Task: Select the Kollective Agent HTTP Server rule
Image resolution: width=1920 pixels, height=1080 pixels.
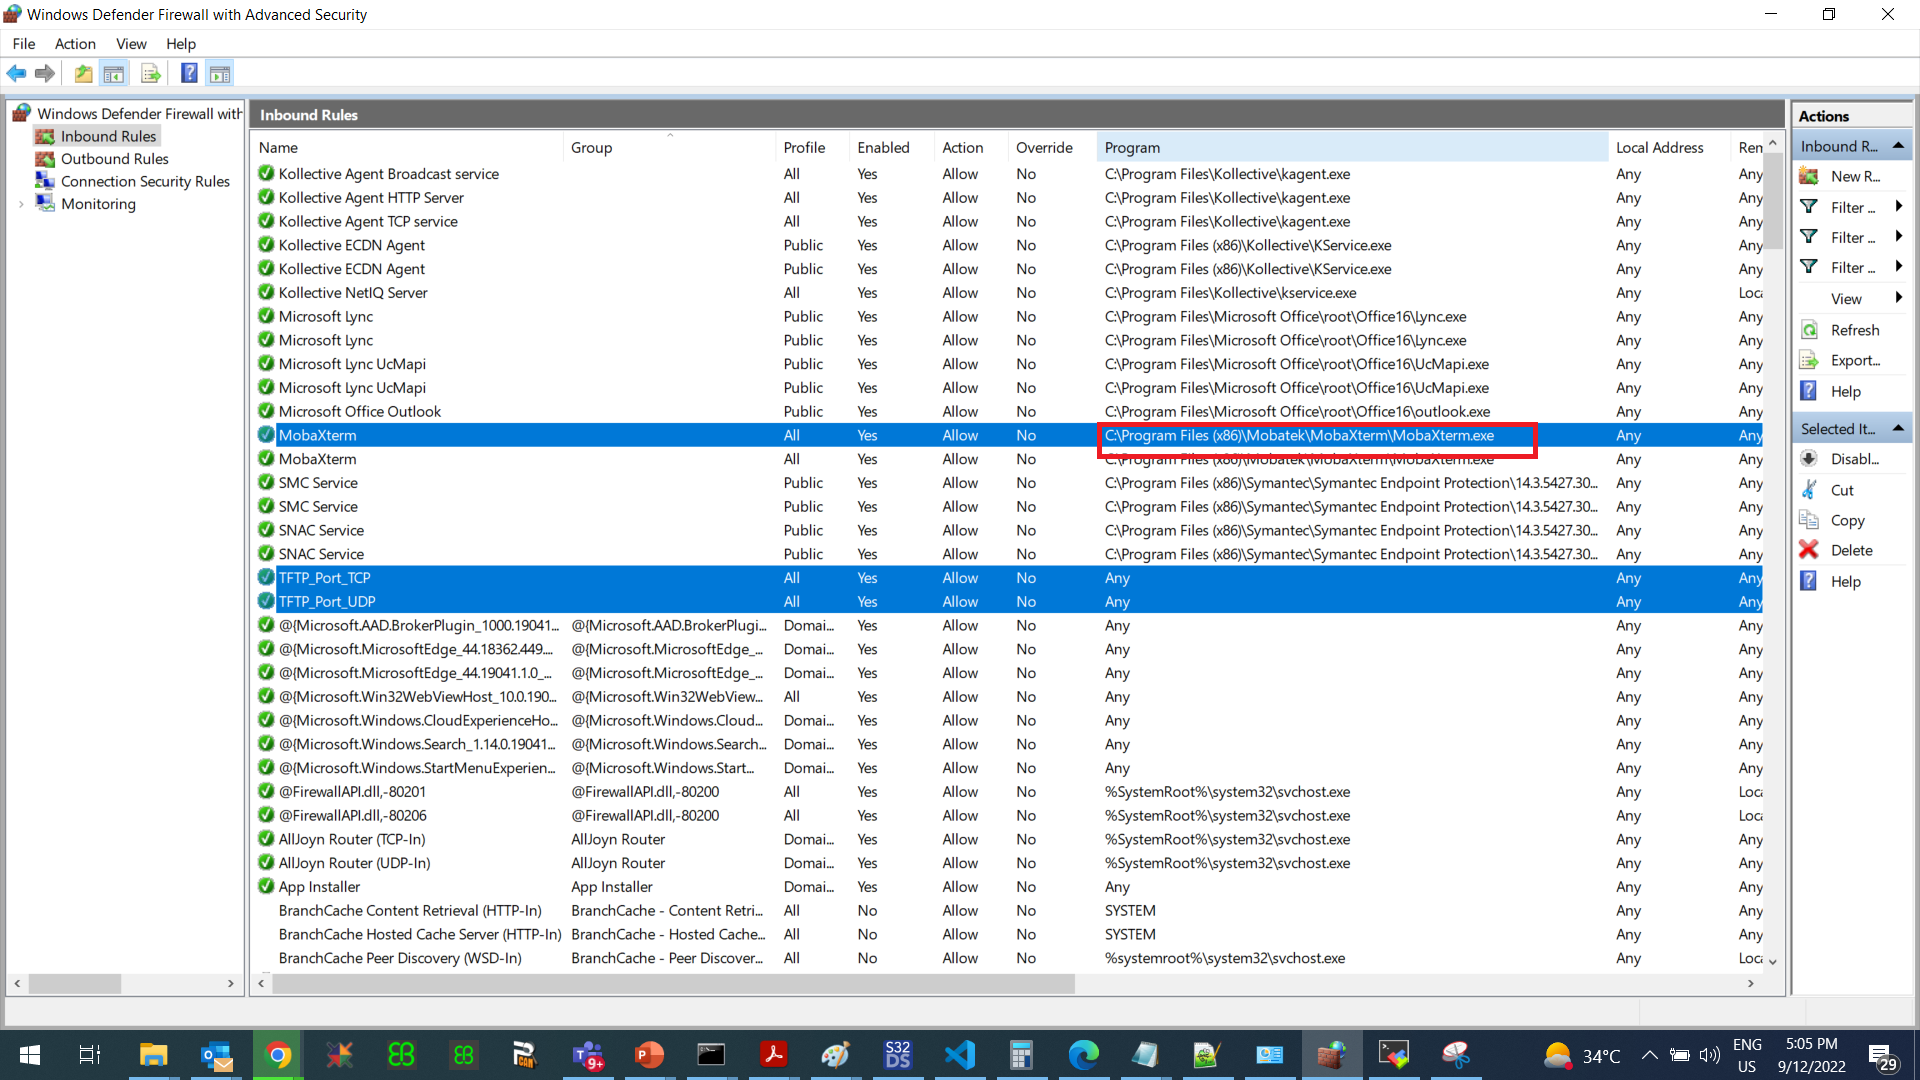Action: tap(1008, 198)
